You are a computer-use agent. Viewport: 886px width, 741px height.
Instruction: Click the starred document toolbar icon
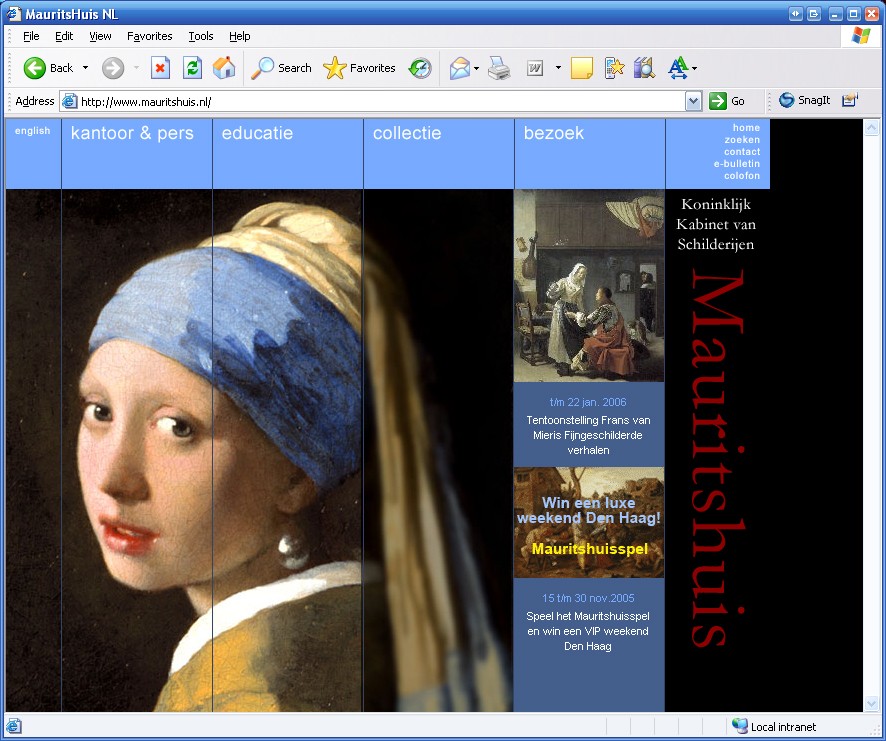tap(614, 68)
